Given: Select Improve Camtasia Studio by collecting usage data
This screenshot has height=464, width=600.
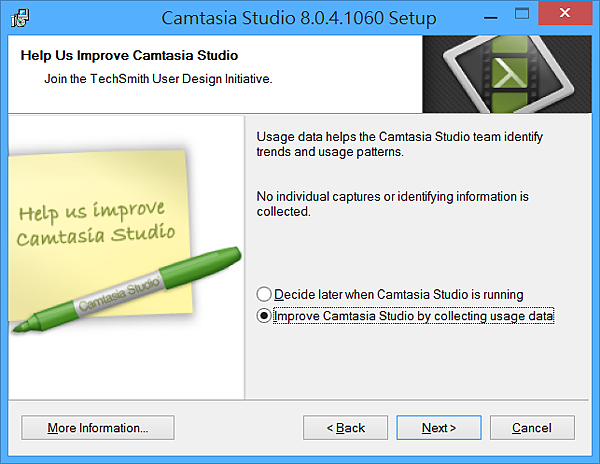Looking at the screenshot, I should tap(405, 316).
